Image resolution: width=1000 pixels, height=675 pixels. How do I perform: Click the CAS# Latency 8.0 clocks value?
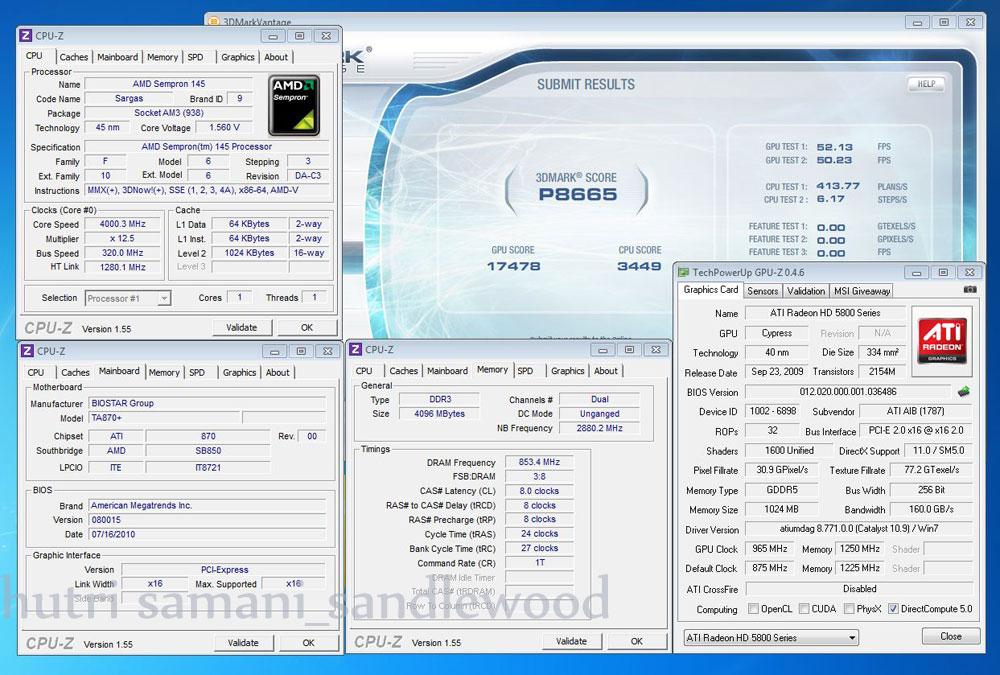click(x=539, y=491)
